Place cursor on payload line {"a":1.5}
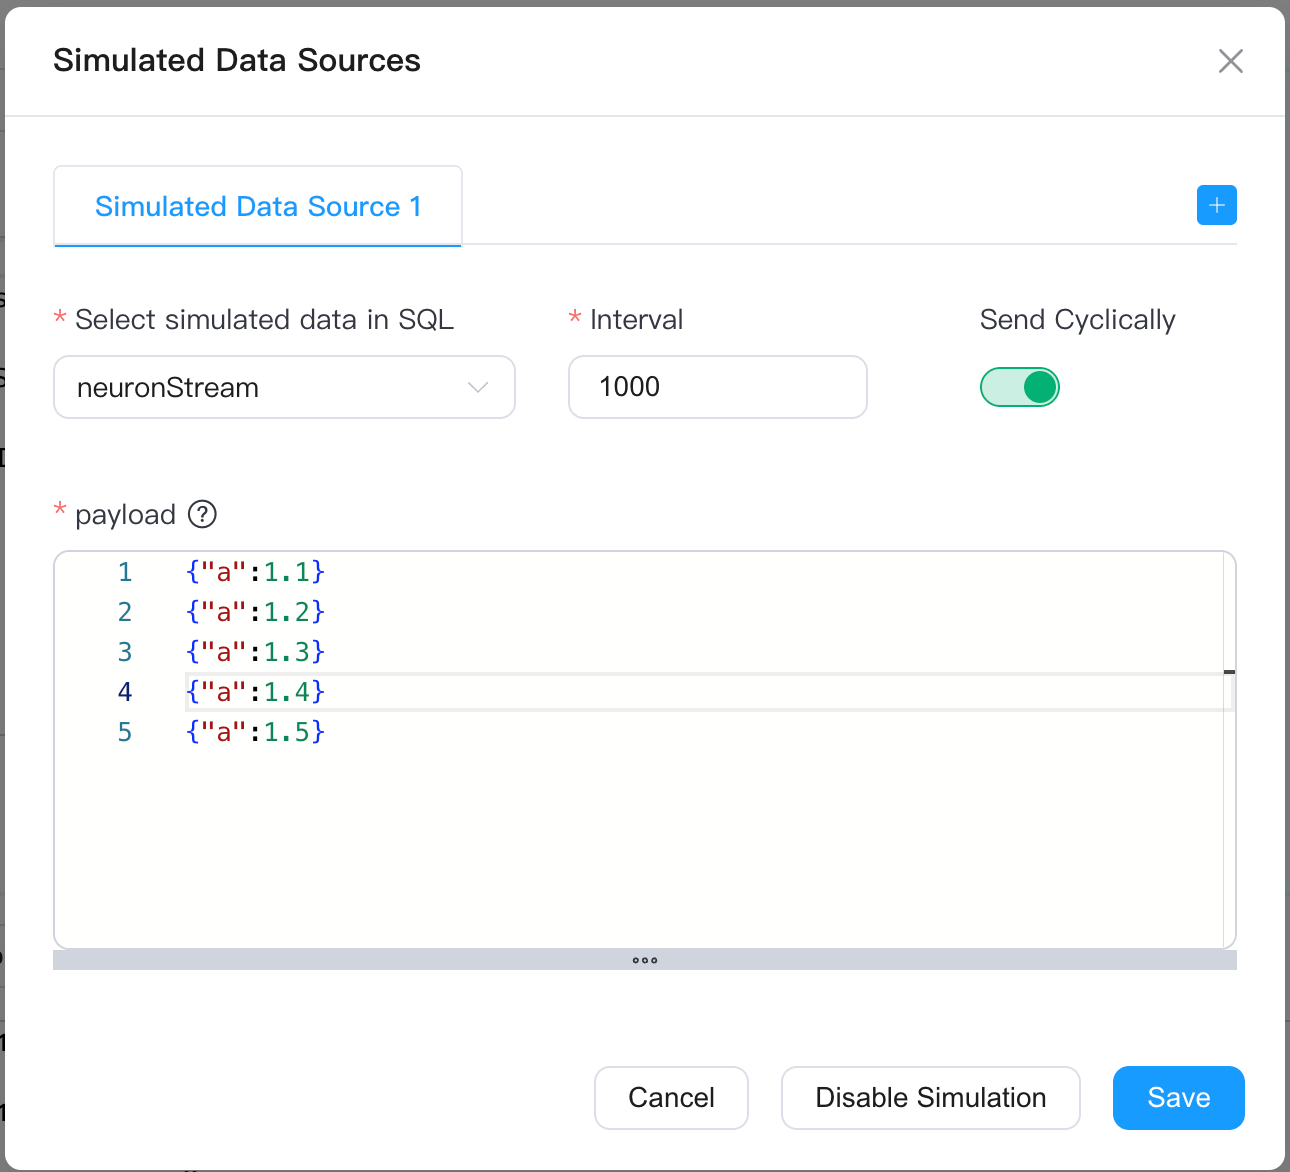 [x=256, y=732]
